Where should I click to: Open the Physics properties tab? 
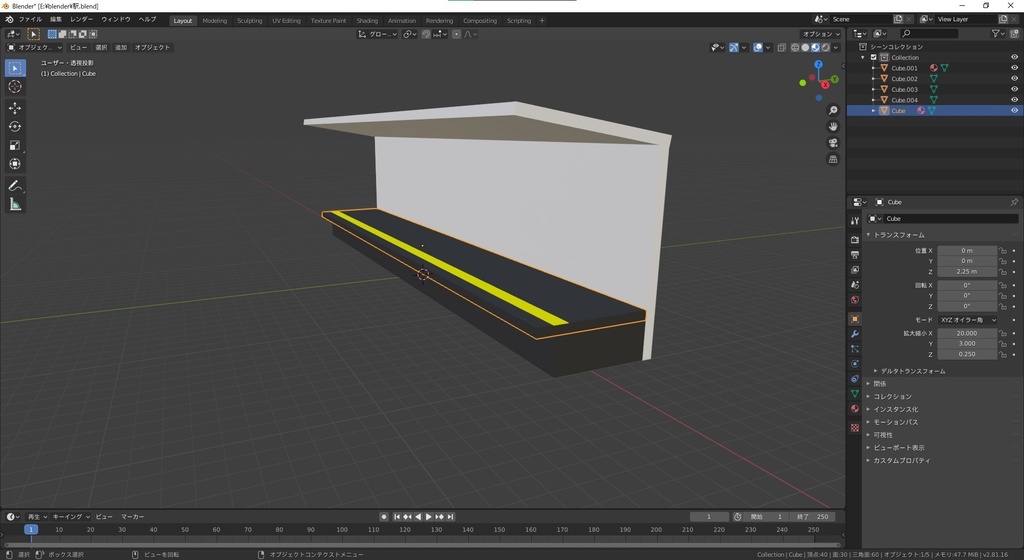pyautogui.click(x=855, y=364)
